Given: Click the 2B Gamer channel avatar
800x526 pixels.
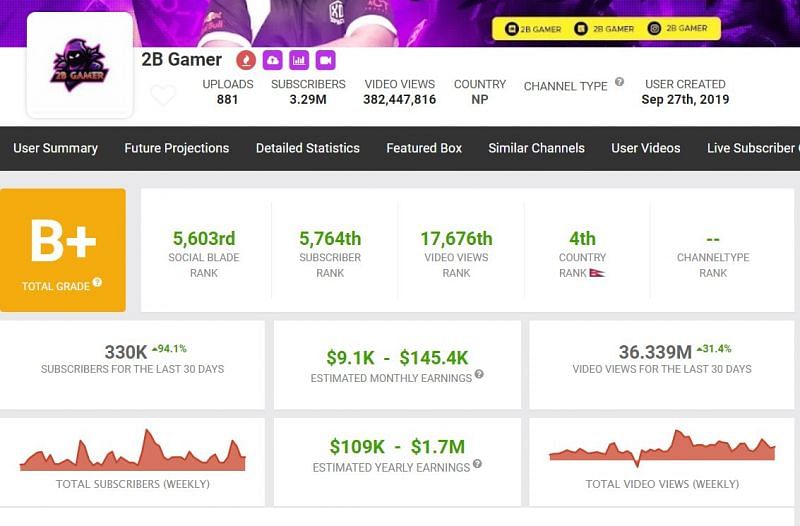Looking at the screenshot, I should pos(80,66).
